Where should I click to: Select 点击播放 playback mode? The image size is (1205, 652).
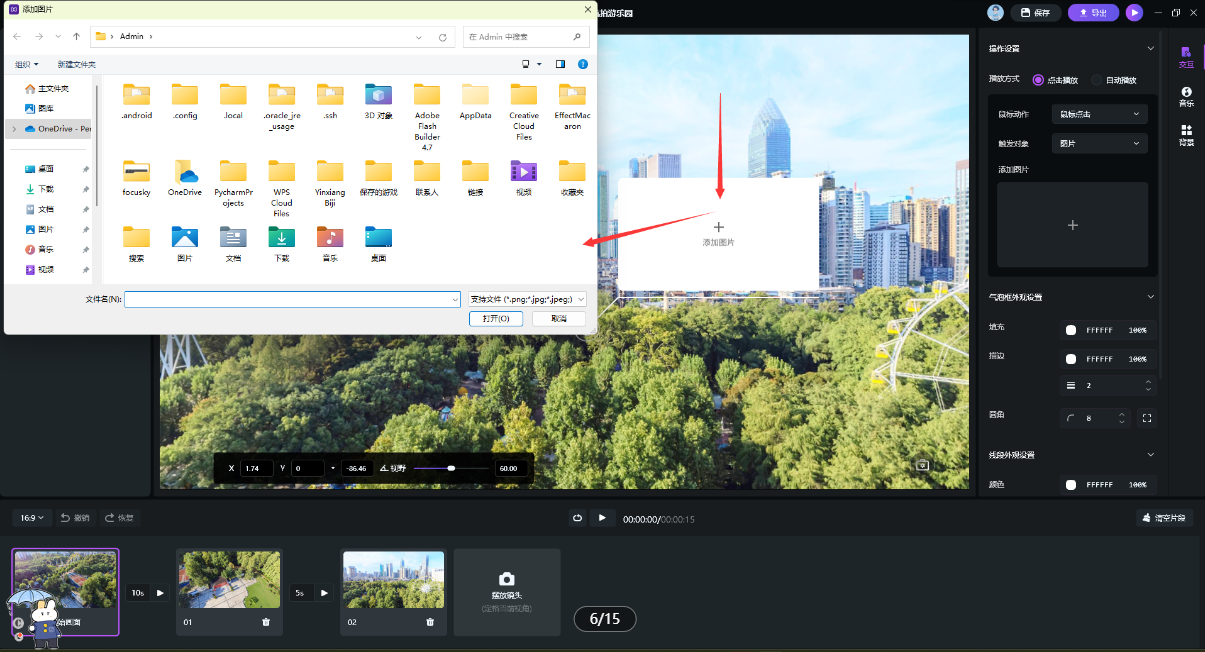click(1038, 80)
